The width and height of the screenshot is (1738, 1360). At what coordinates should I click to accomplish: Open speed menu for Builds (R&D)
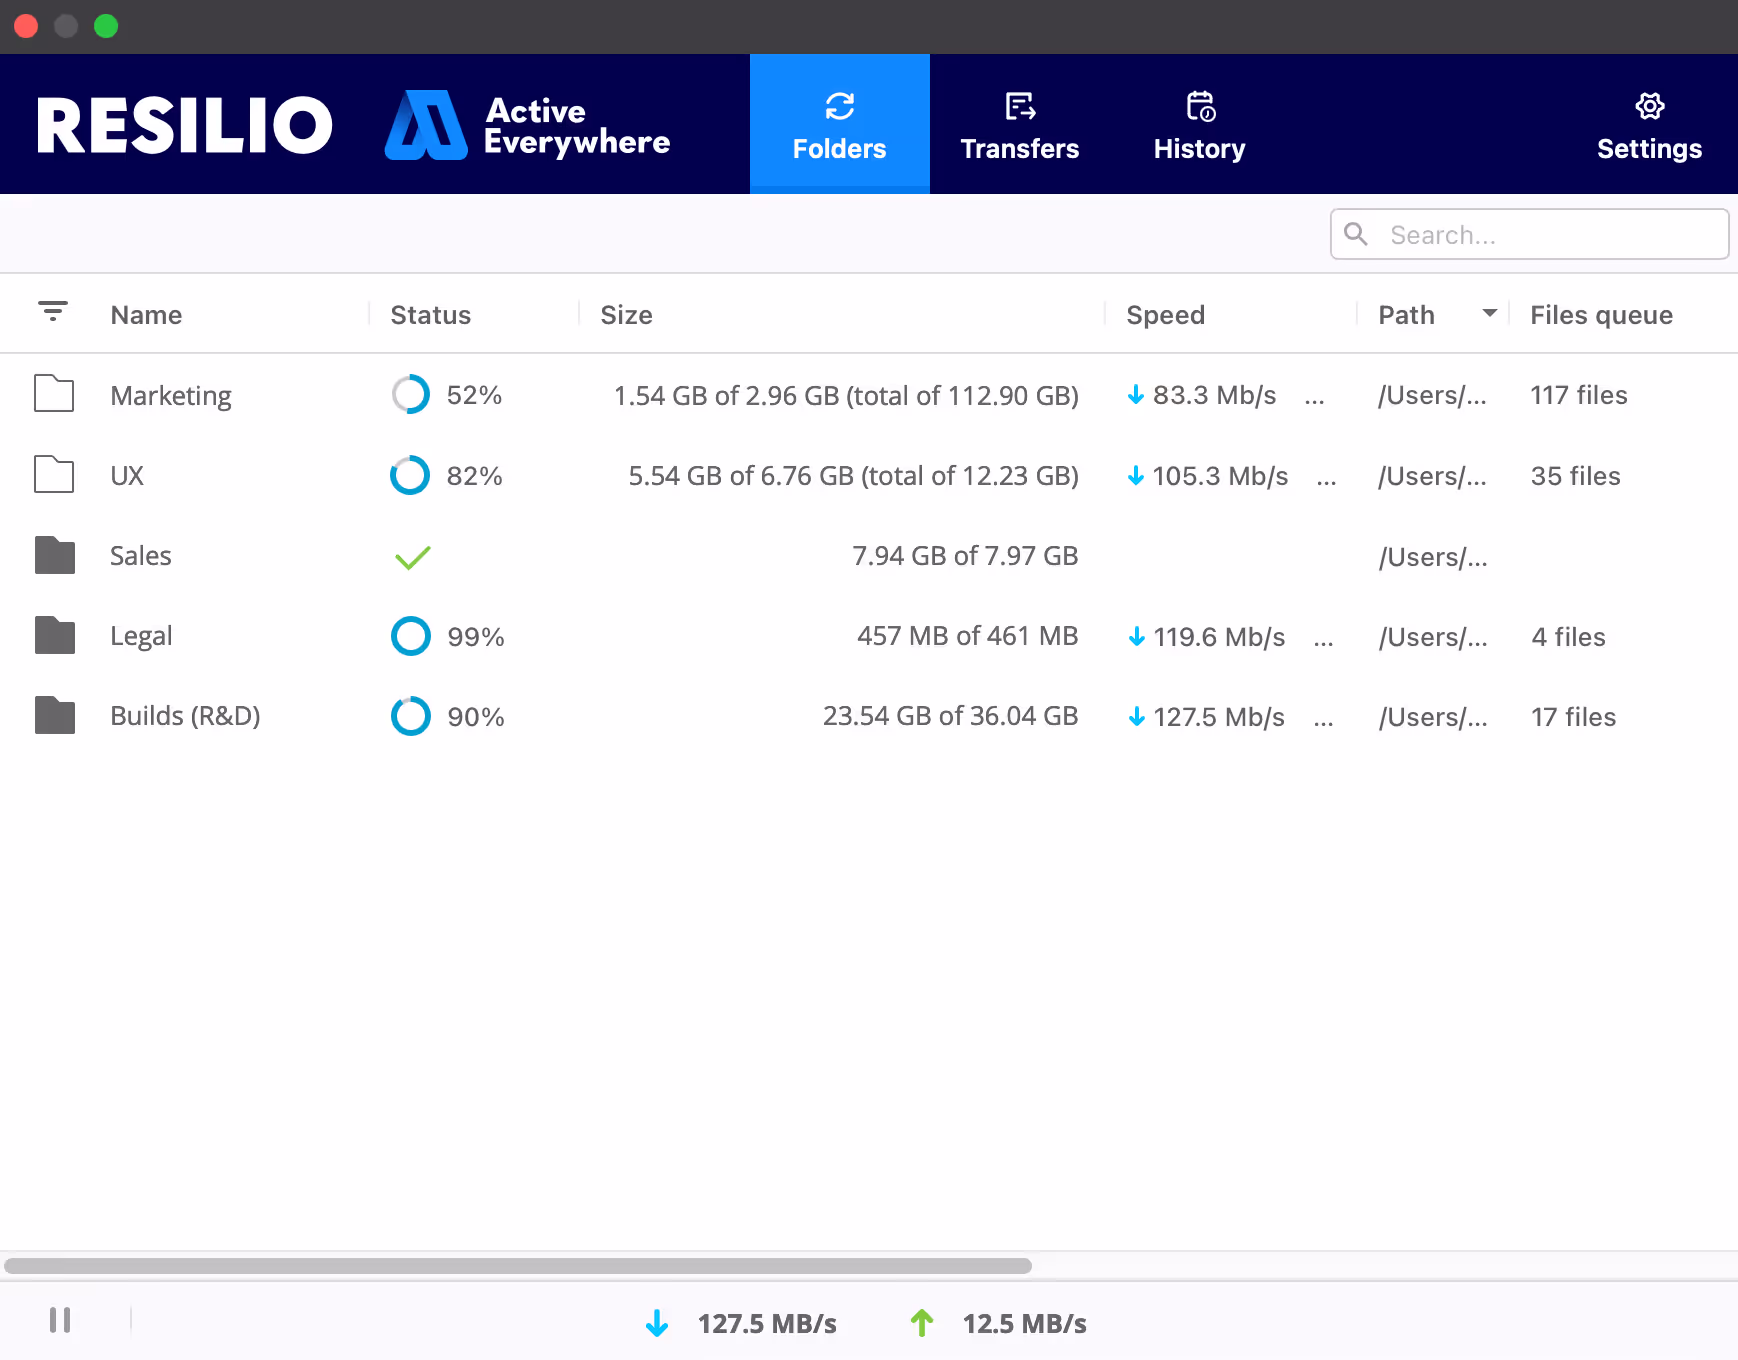click(x=1324, y=719)
